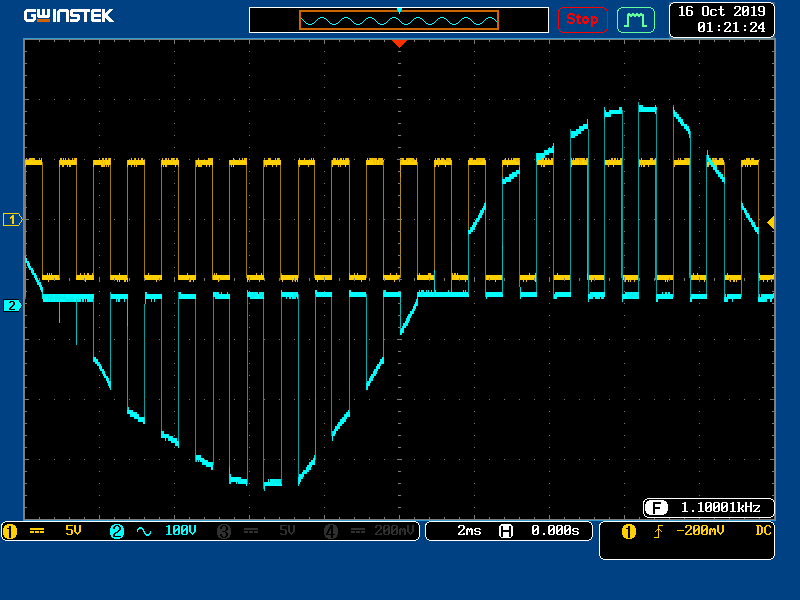
Task: Click the channel 1 DC coupling symbol
Action: tap(37, 531)
